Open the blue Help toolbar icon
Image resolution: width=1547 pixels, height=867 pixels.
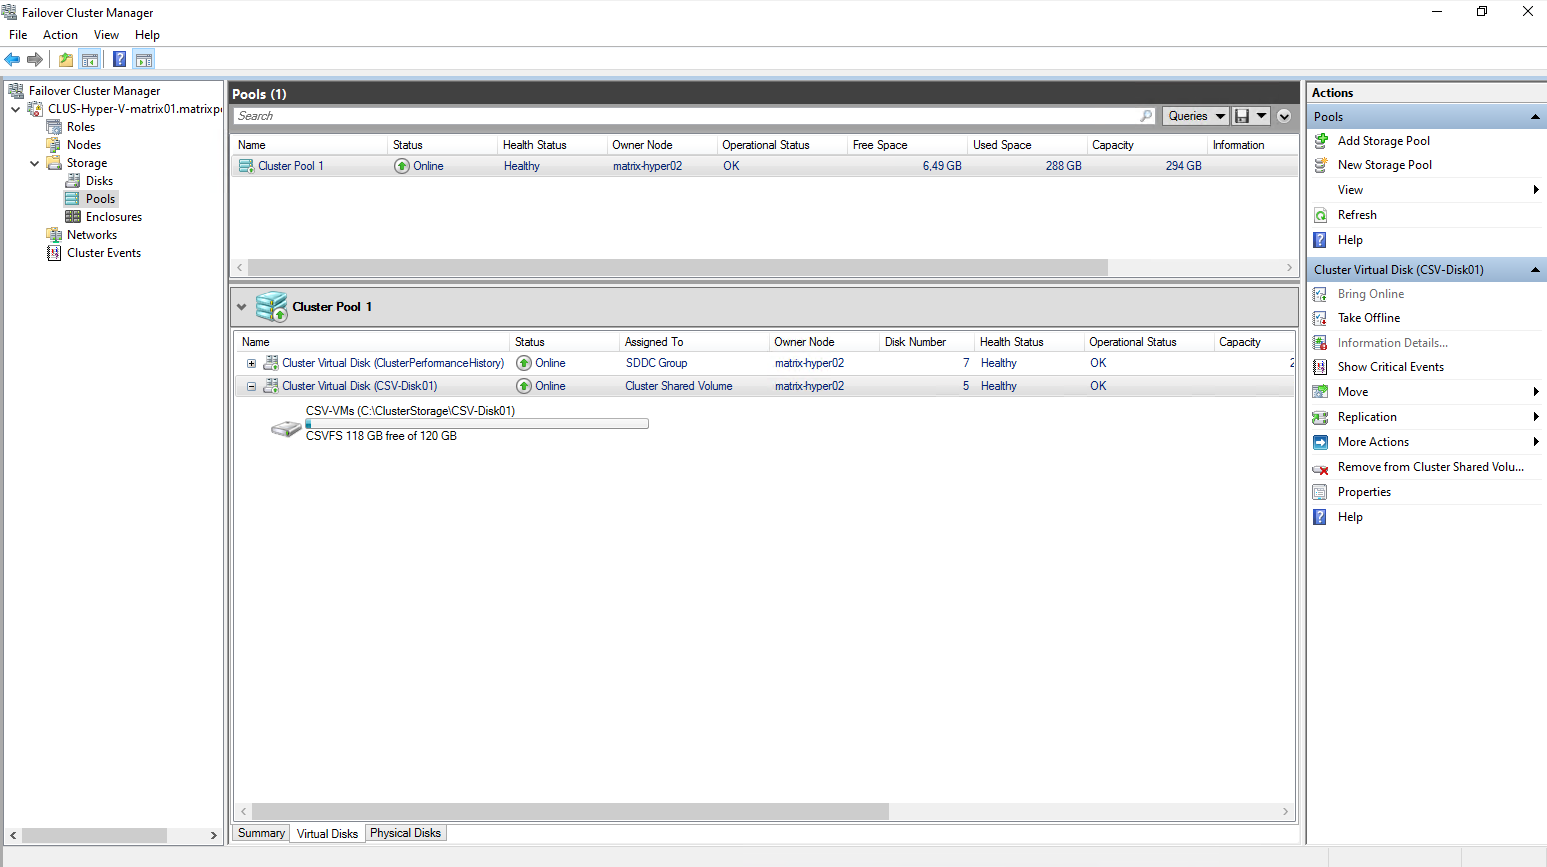tap(120, 60)
